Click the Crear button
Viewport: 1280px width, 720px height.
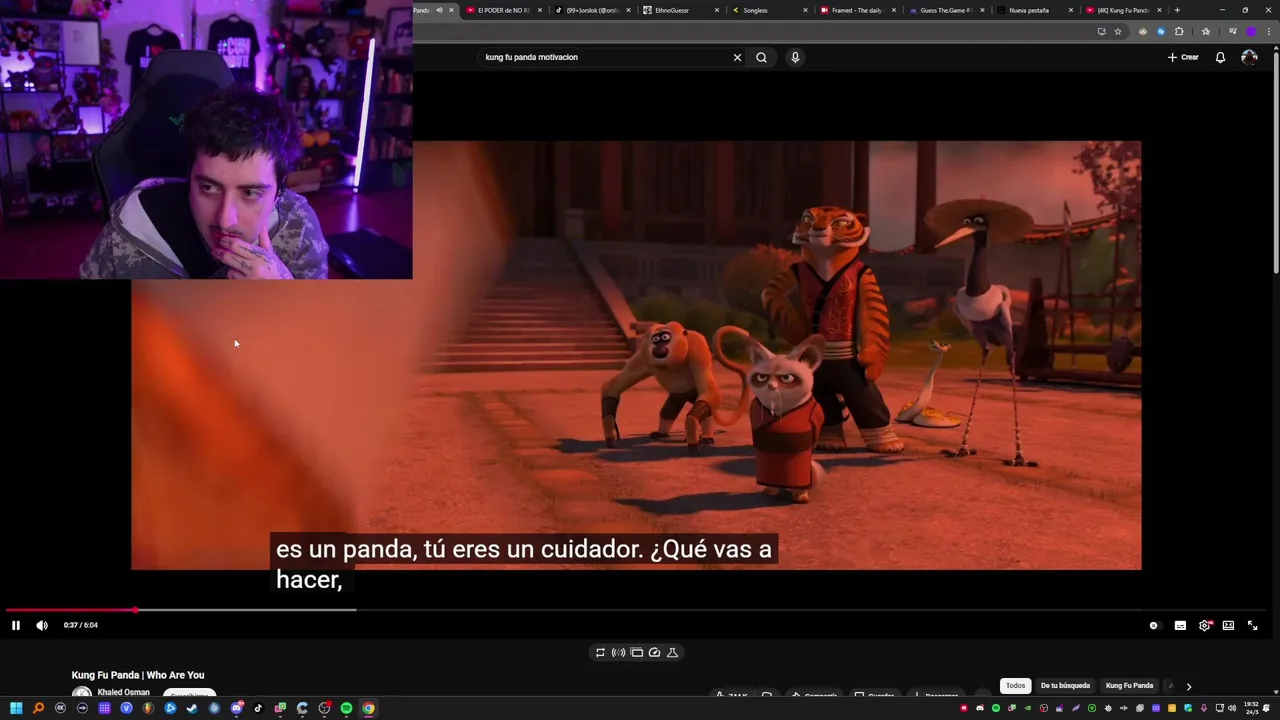1183,57
